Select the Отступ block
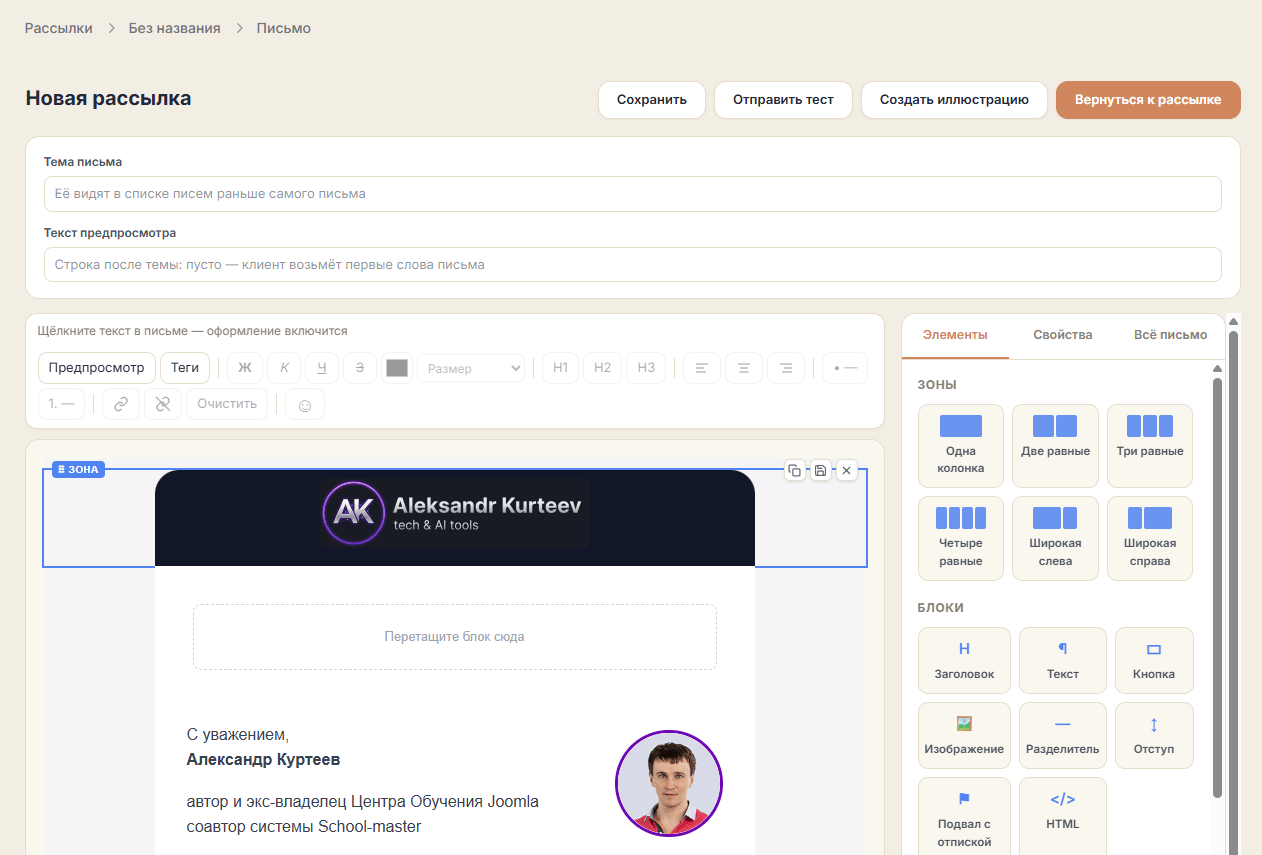1262x855 pixels. [1154, 735]
